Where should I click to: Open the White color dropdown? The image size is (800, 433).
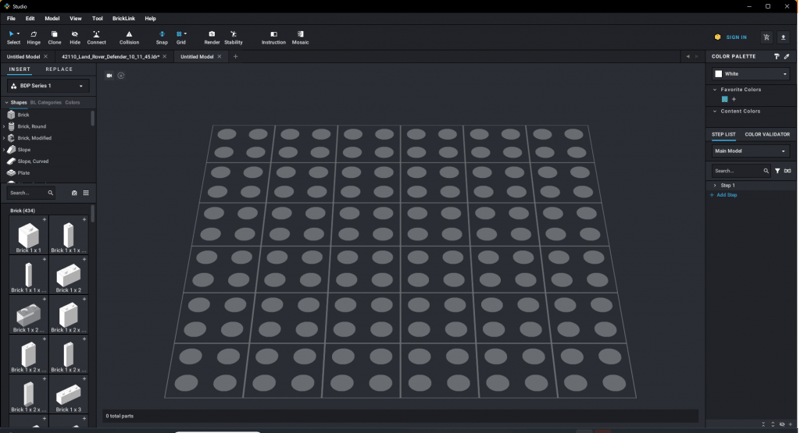click(751, 74)
